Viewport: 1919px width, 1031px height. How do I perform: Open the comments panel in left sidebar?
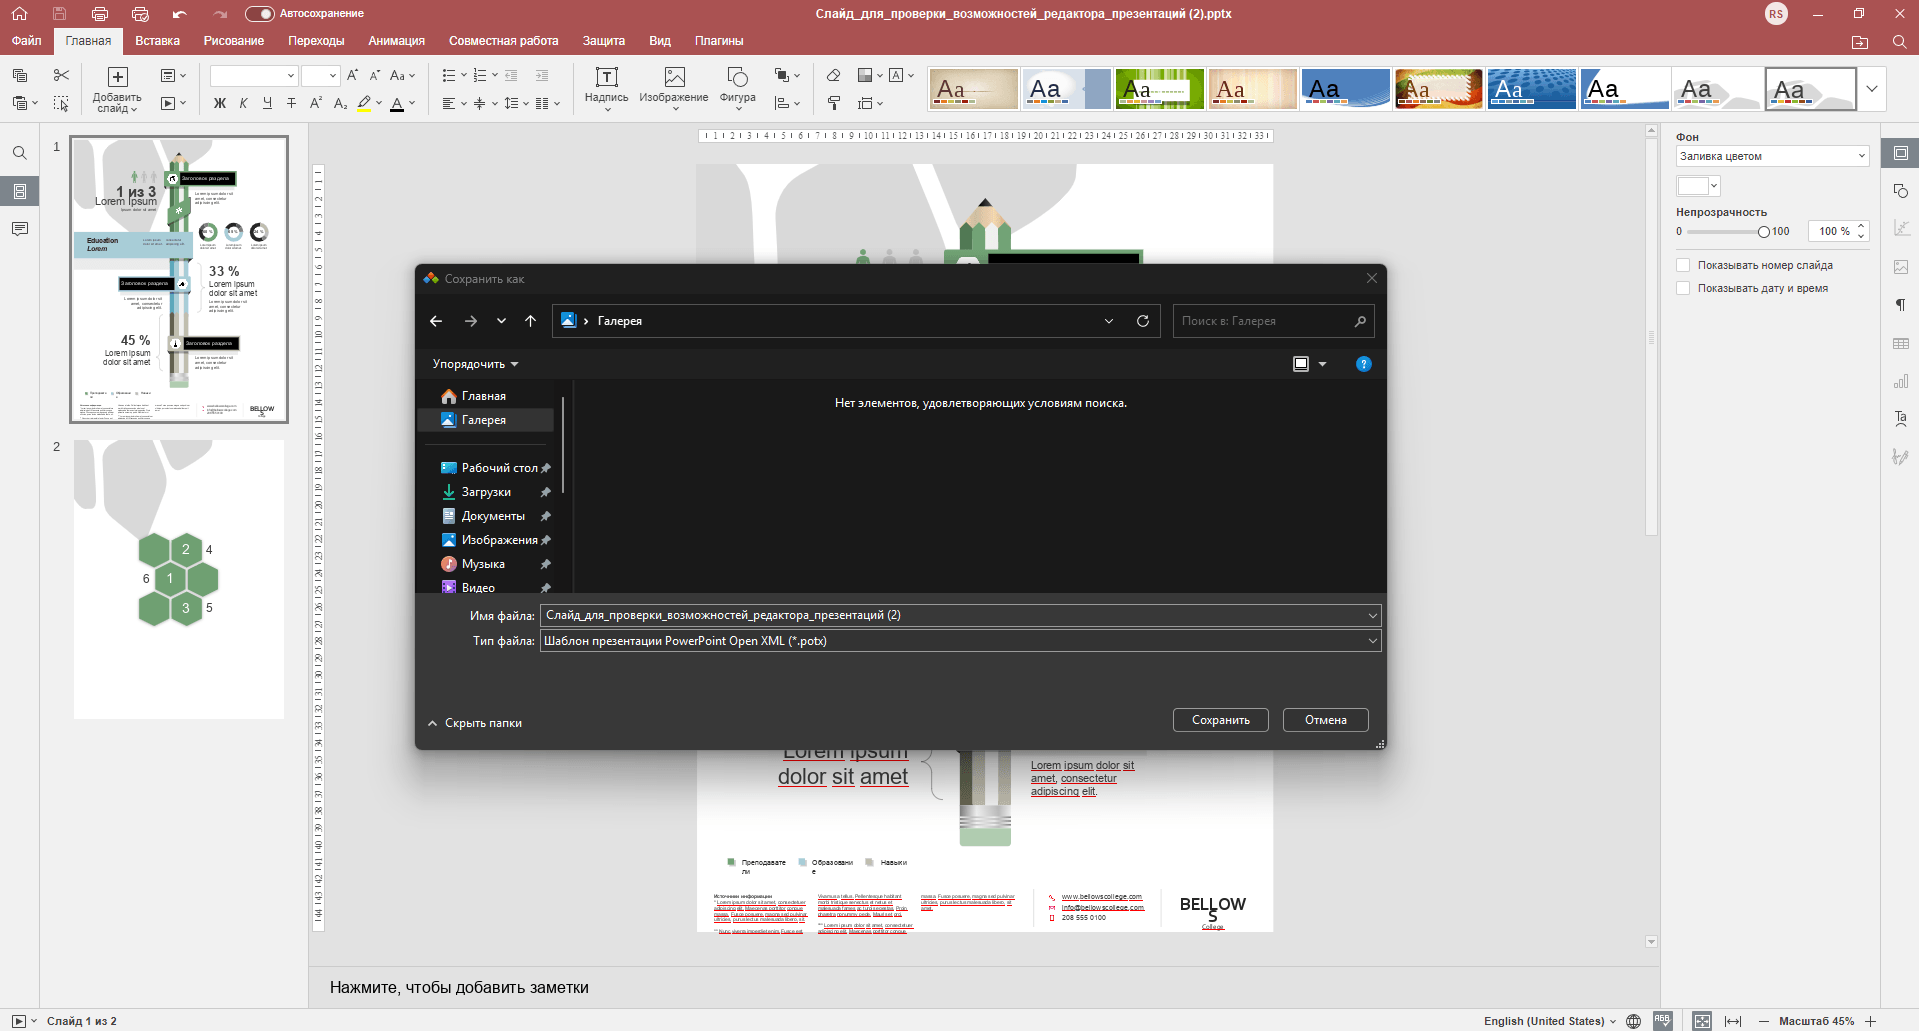tap(19, 229)
